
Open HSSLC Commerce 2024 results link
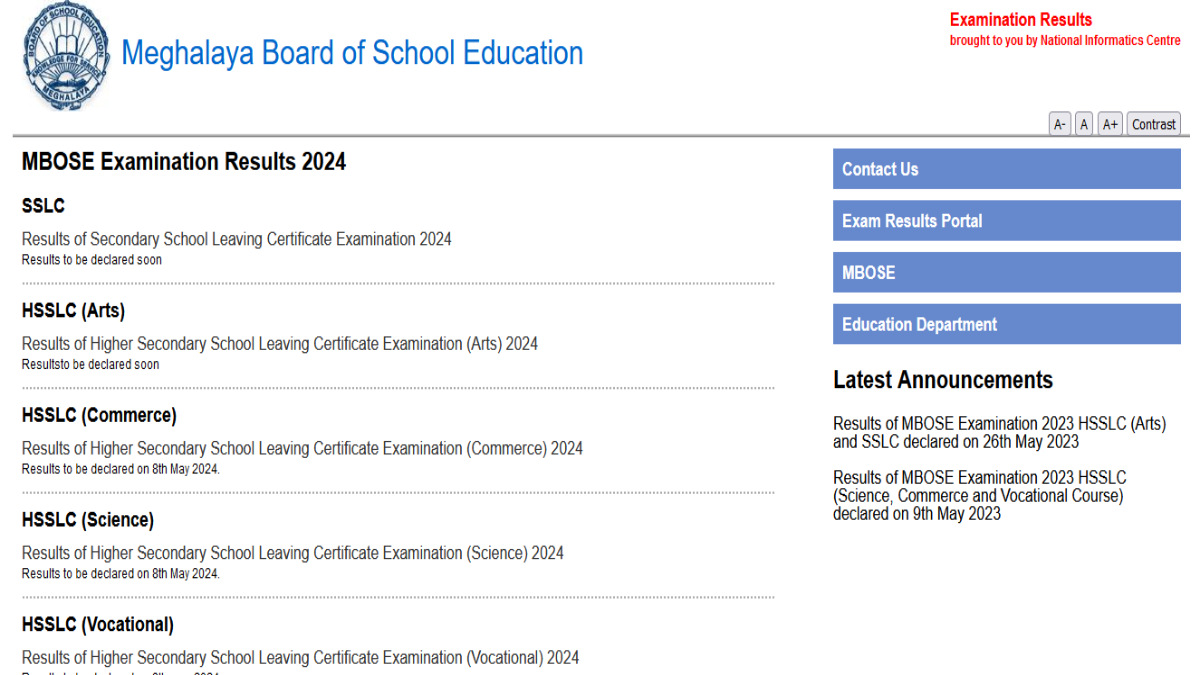click(x=302, y=448)
